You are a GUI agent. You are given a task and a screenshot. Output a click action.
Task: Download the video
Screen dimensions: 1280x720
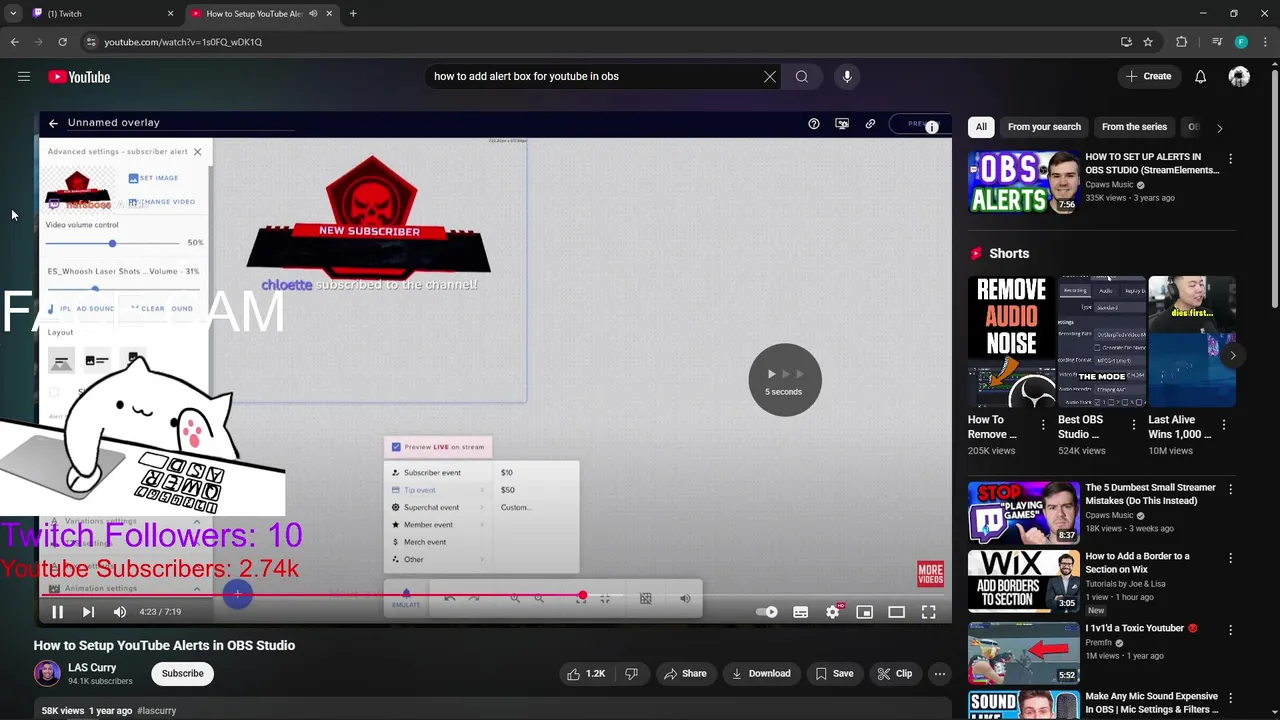761,674
